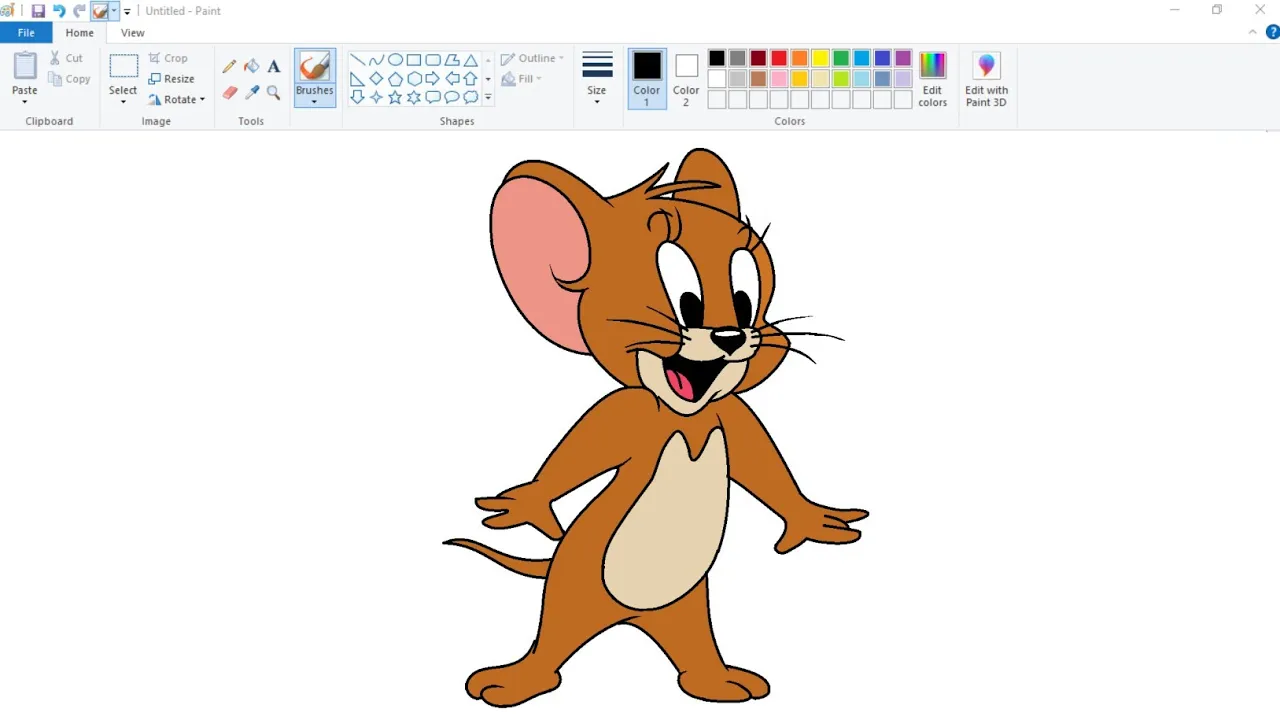
Task: Choose the Up arrow shape
Action: pos(471,79)
